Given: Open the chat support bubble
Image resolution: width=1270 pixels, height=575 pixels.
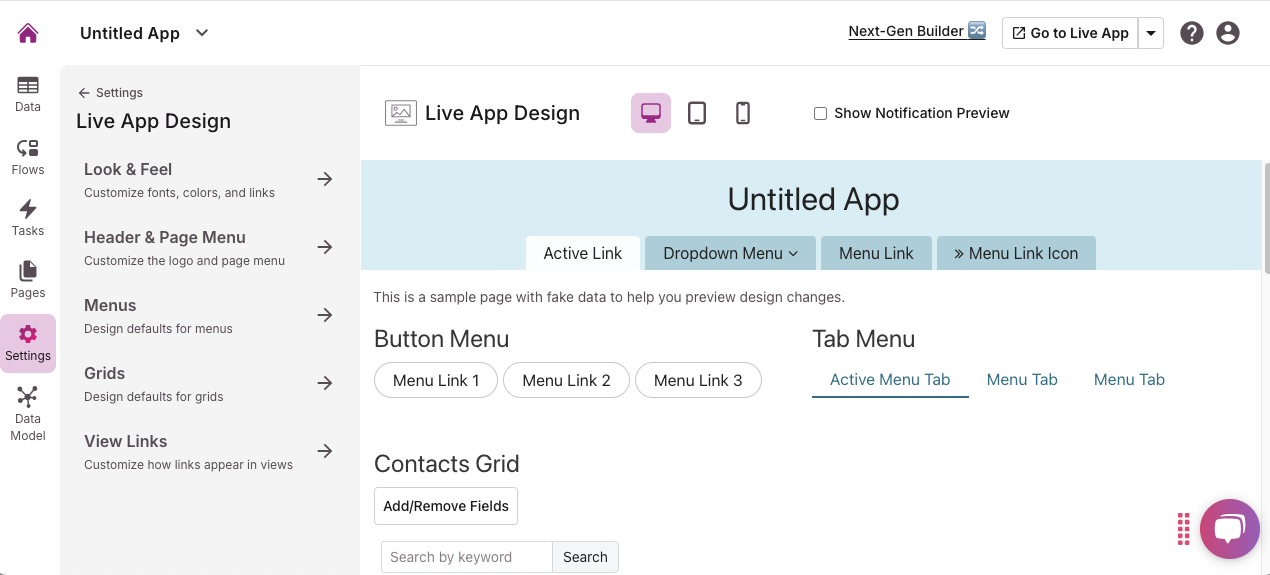Looking at the screenshot, I should 1229,529.
